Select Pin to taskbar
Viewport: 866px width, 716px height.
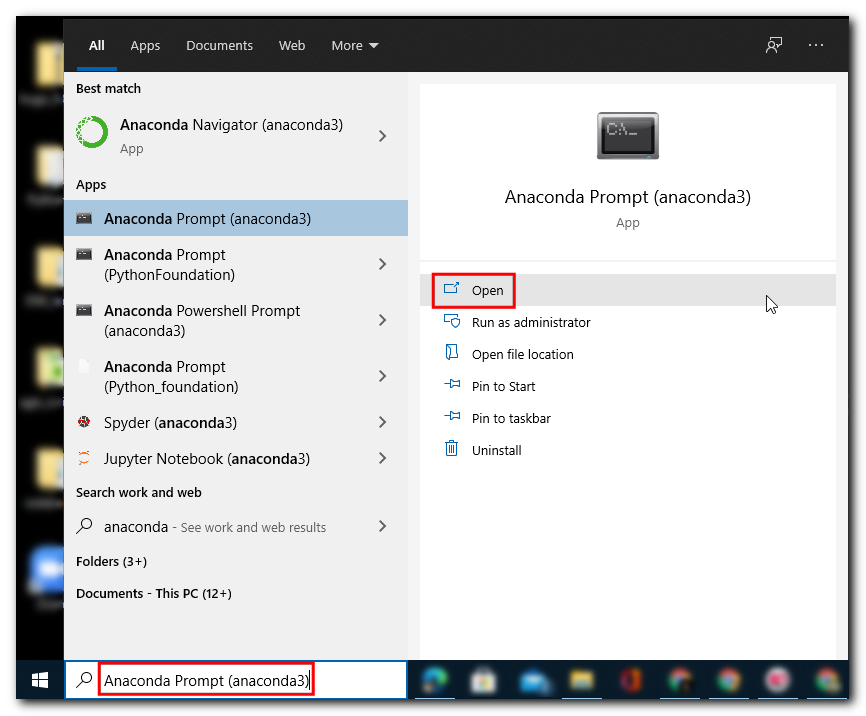(x=627, y=418)
